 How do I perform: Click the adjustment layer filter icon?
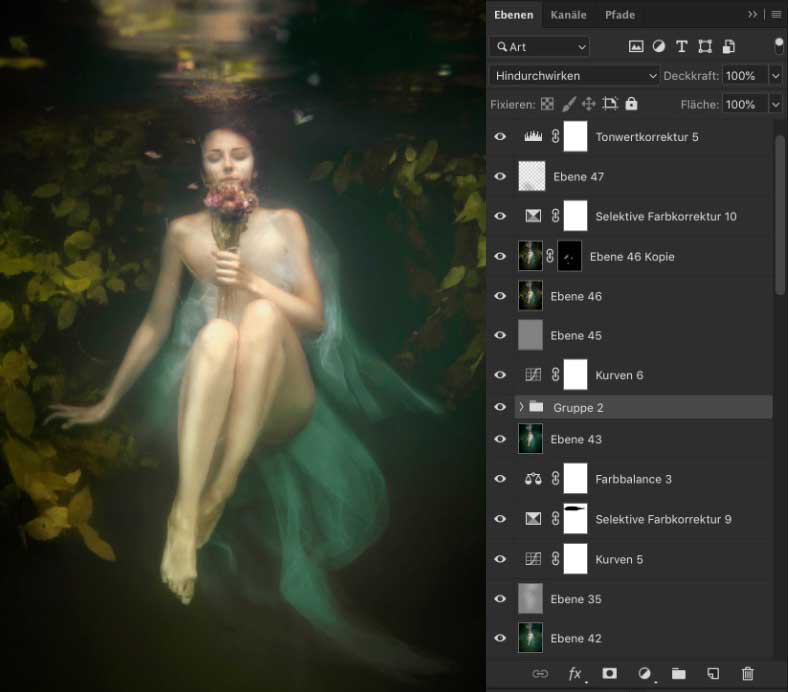tap(659, 47)
